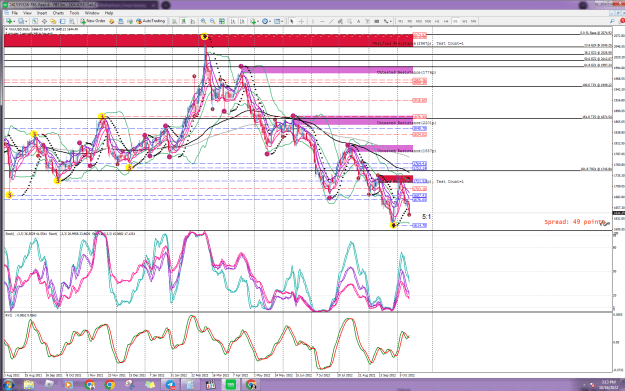Expand the indicators dropdown arrow
The image size is (625, 391).
(258, 21)
